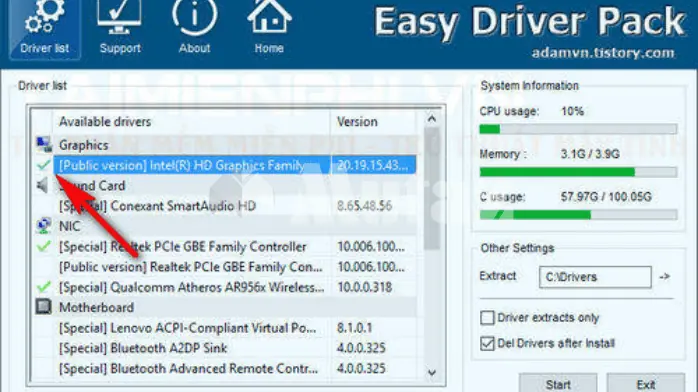Image resolution: width=698 pixels, height=392 pixels.
Task: Open the adamvn.tistory.com link
Action: [x=603, y=53]
